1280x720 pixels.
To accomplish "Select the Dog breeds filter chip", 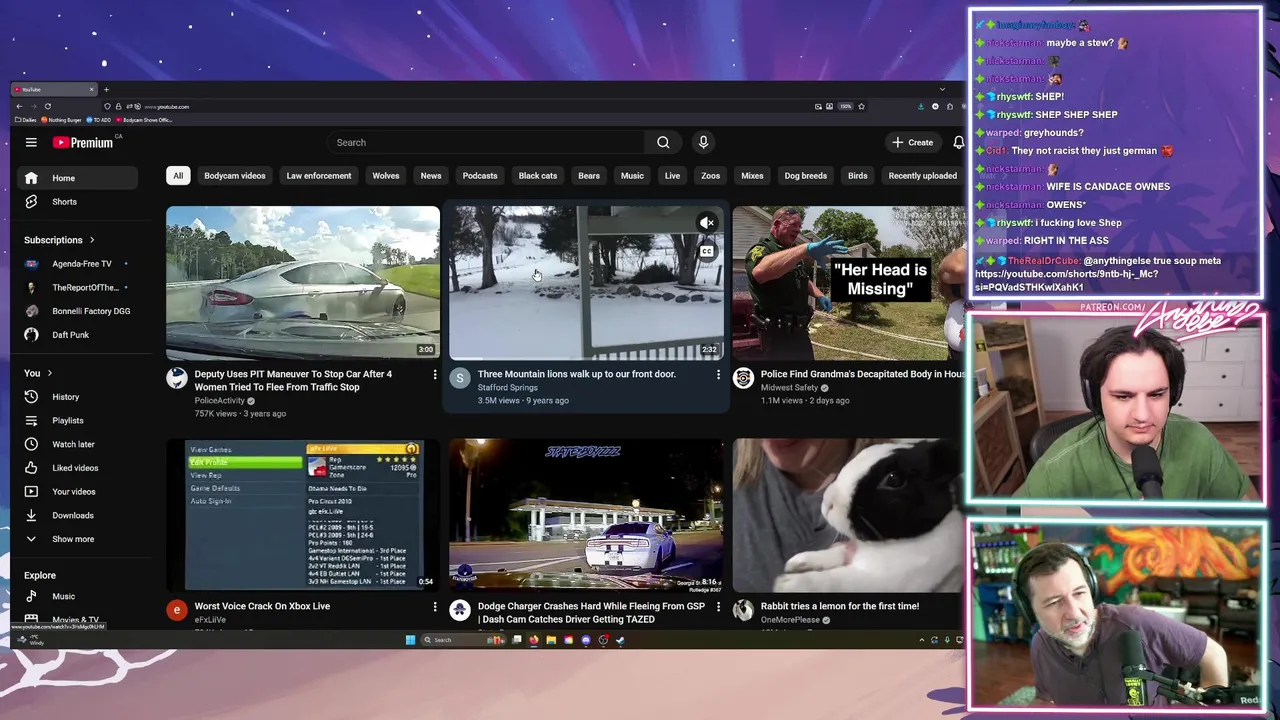I will 806,176.
